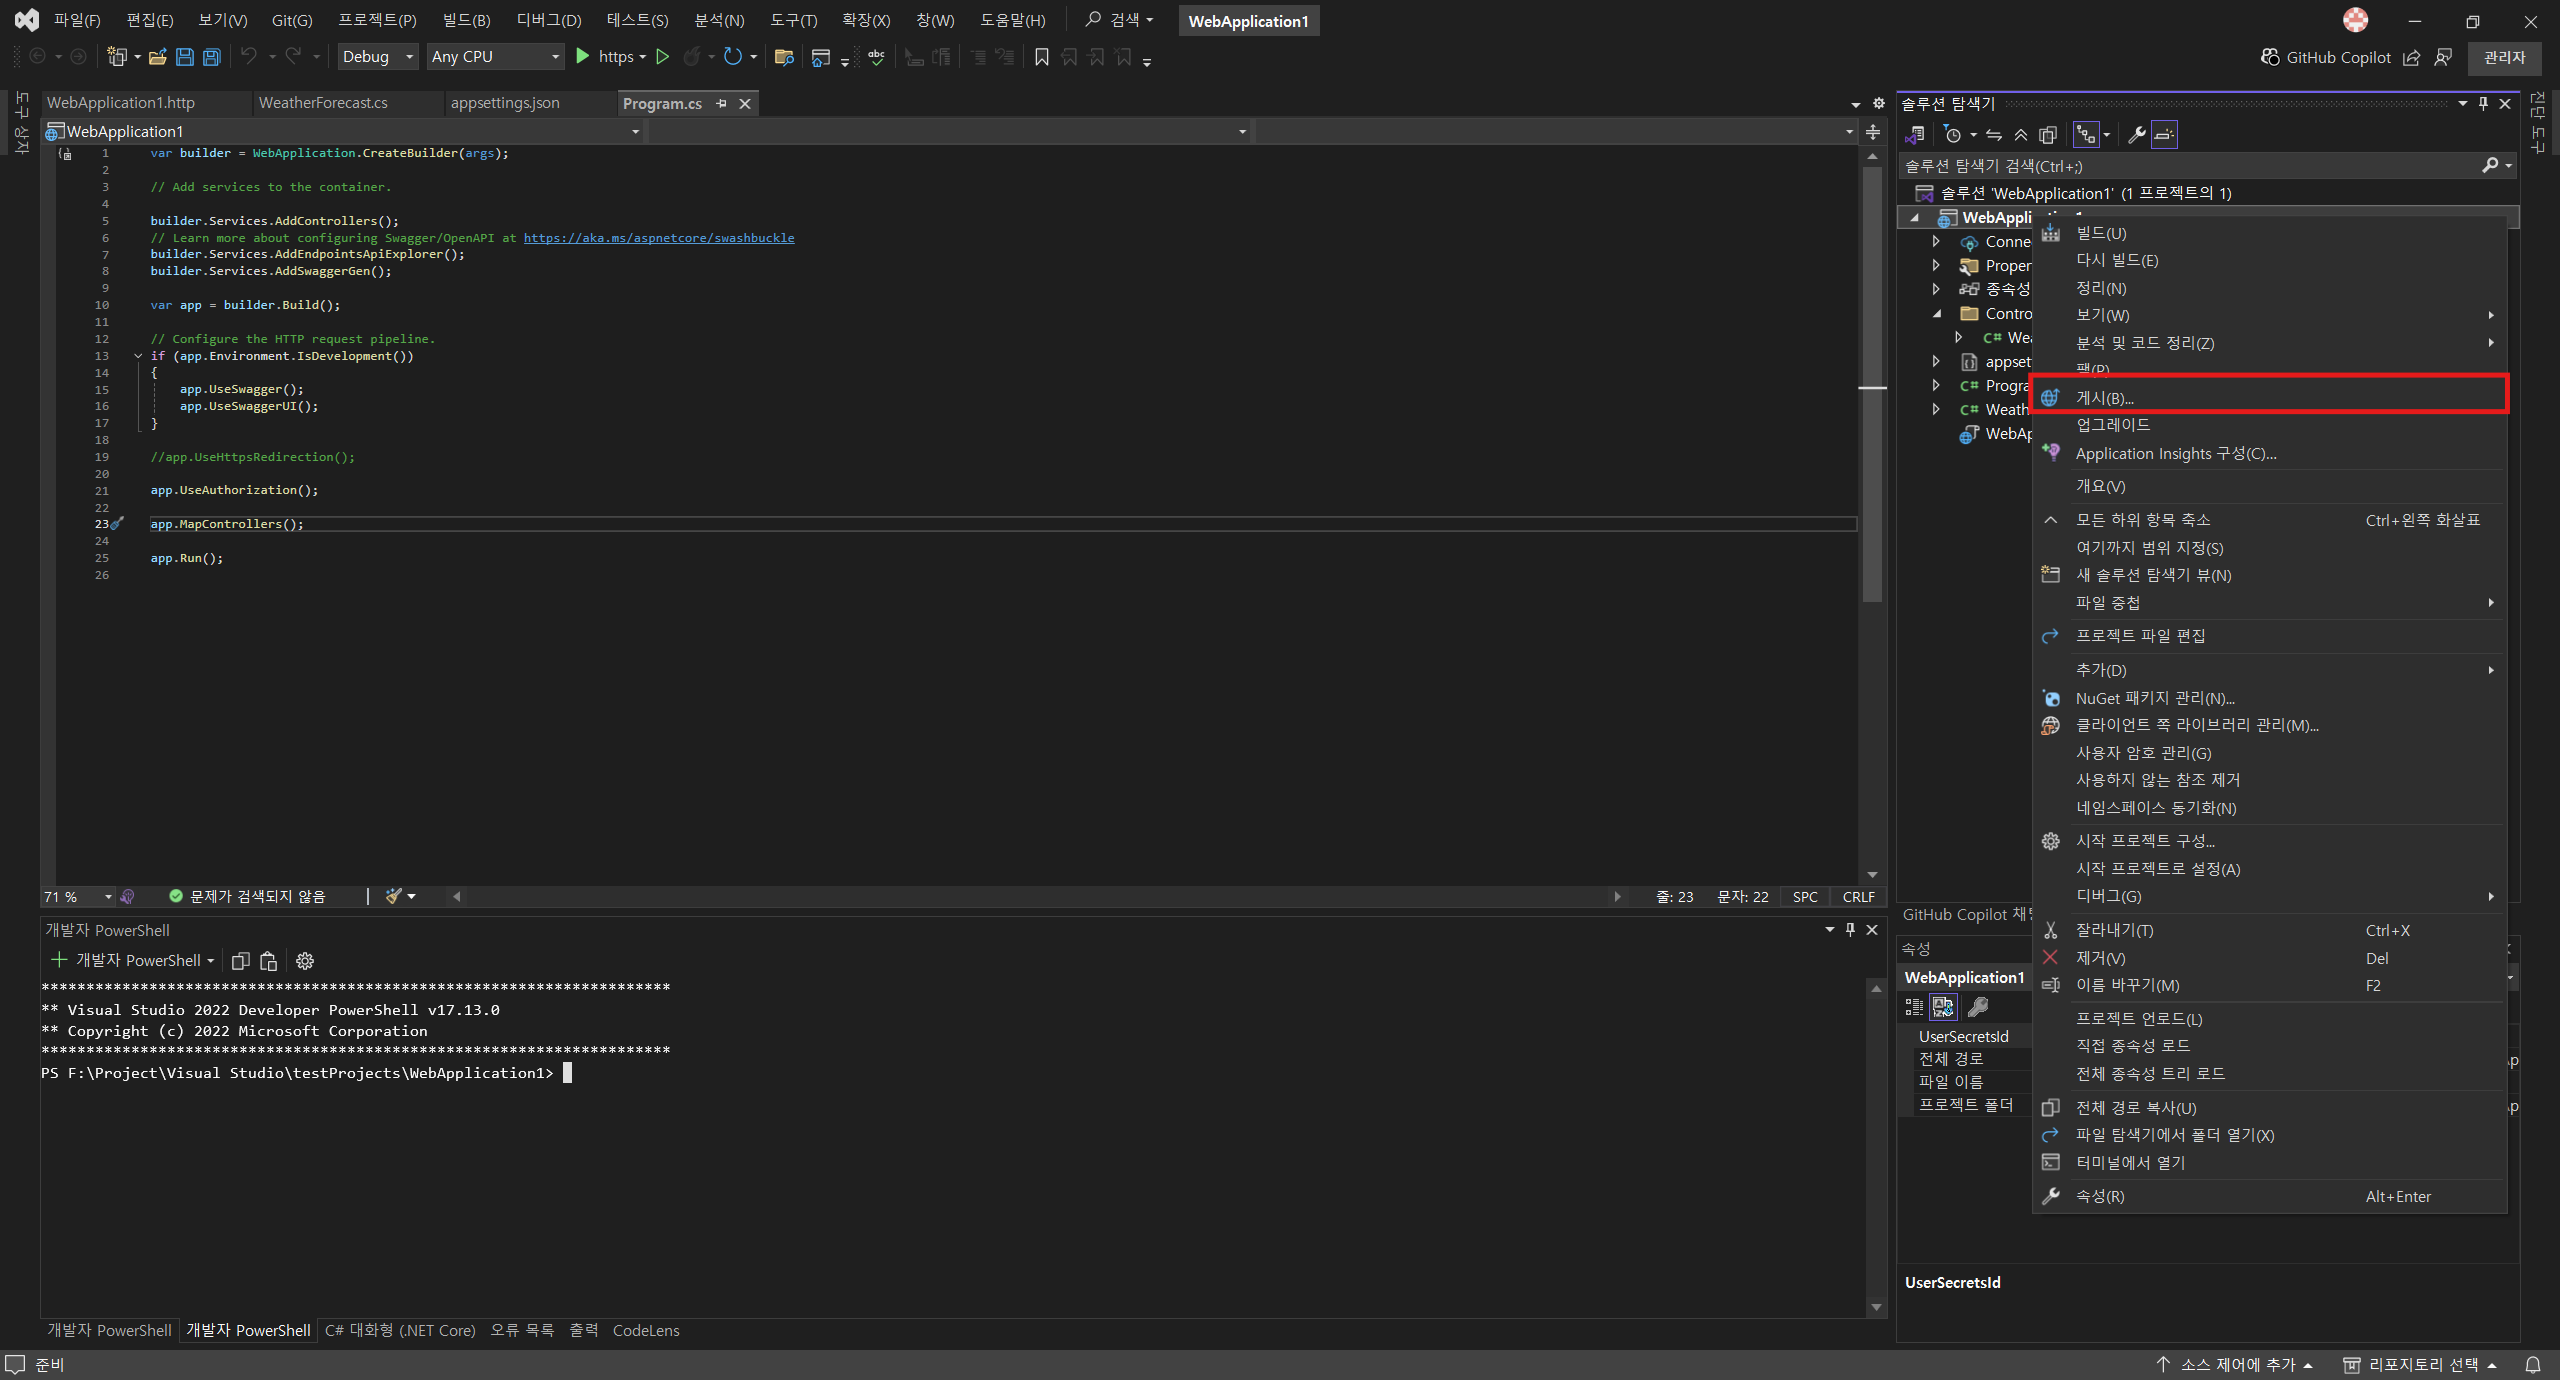The height and width of the screenshot is (1380, 2560).
Task: Click the 관리자 button in the top right
Action: click(x=2505, y=57)
